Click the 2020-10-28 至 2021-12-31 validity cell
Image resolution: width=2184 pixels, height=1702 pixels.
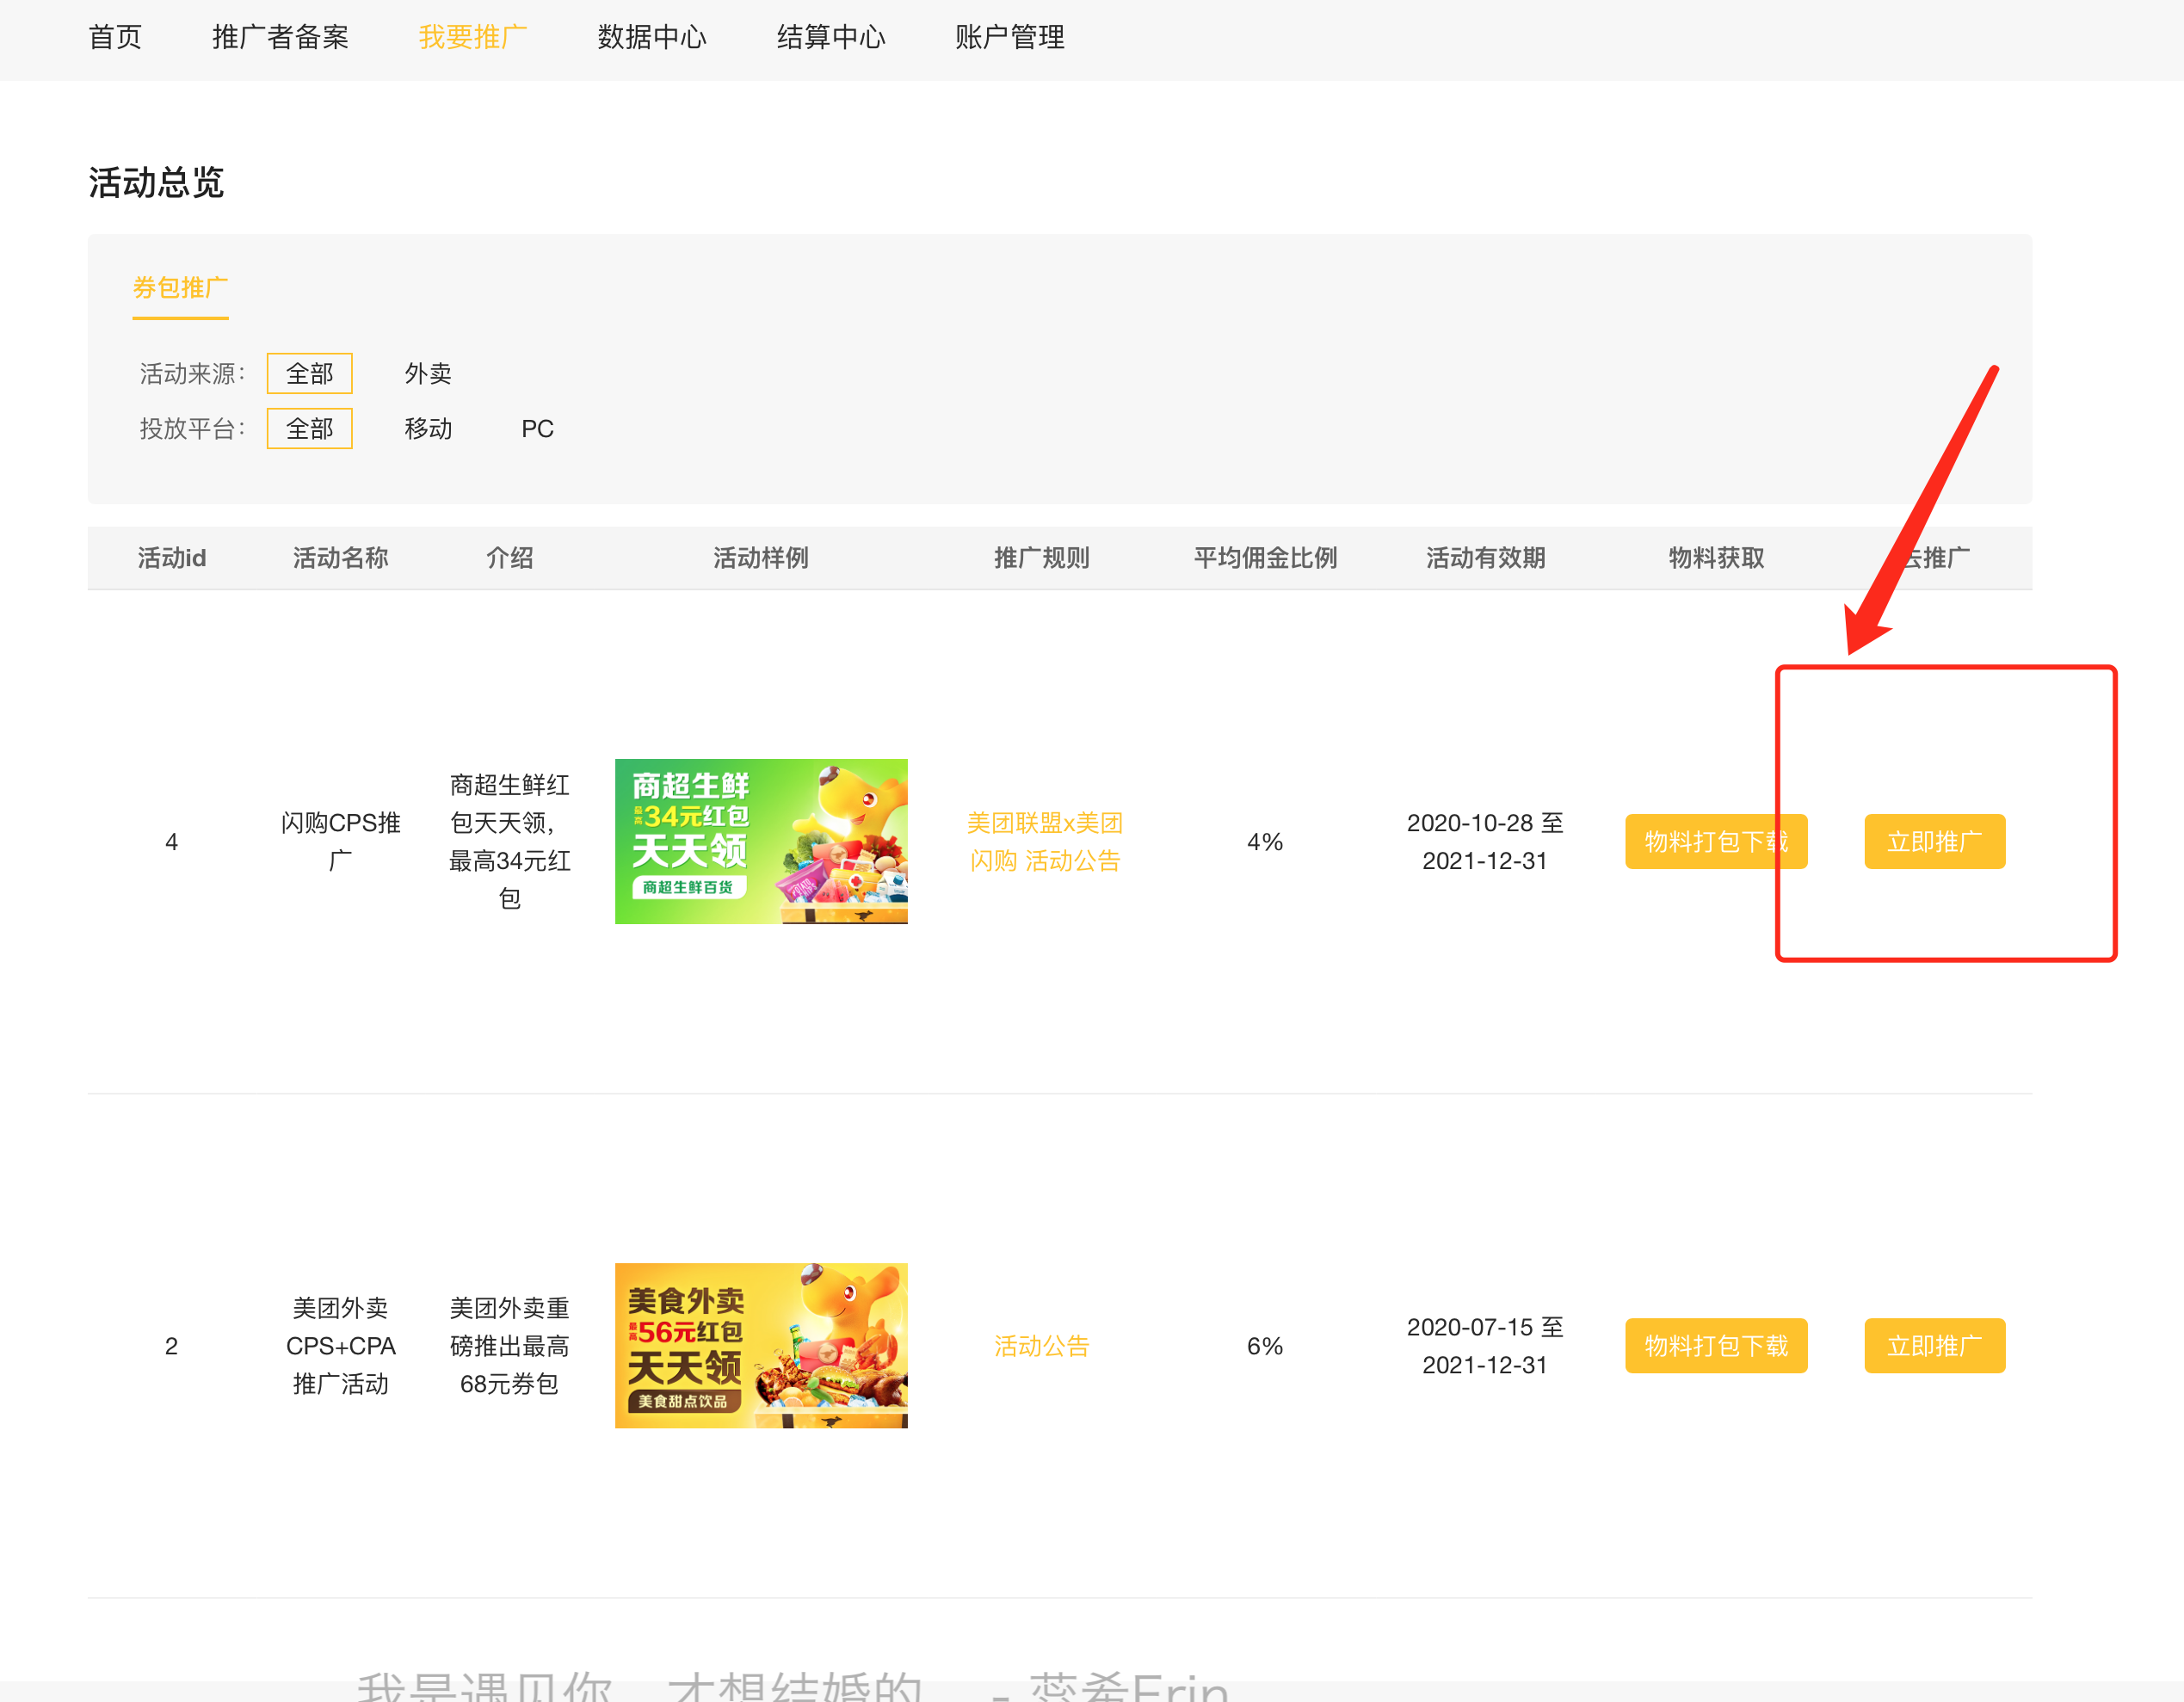coord(1485,842)
